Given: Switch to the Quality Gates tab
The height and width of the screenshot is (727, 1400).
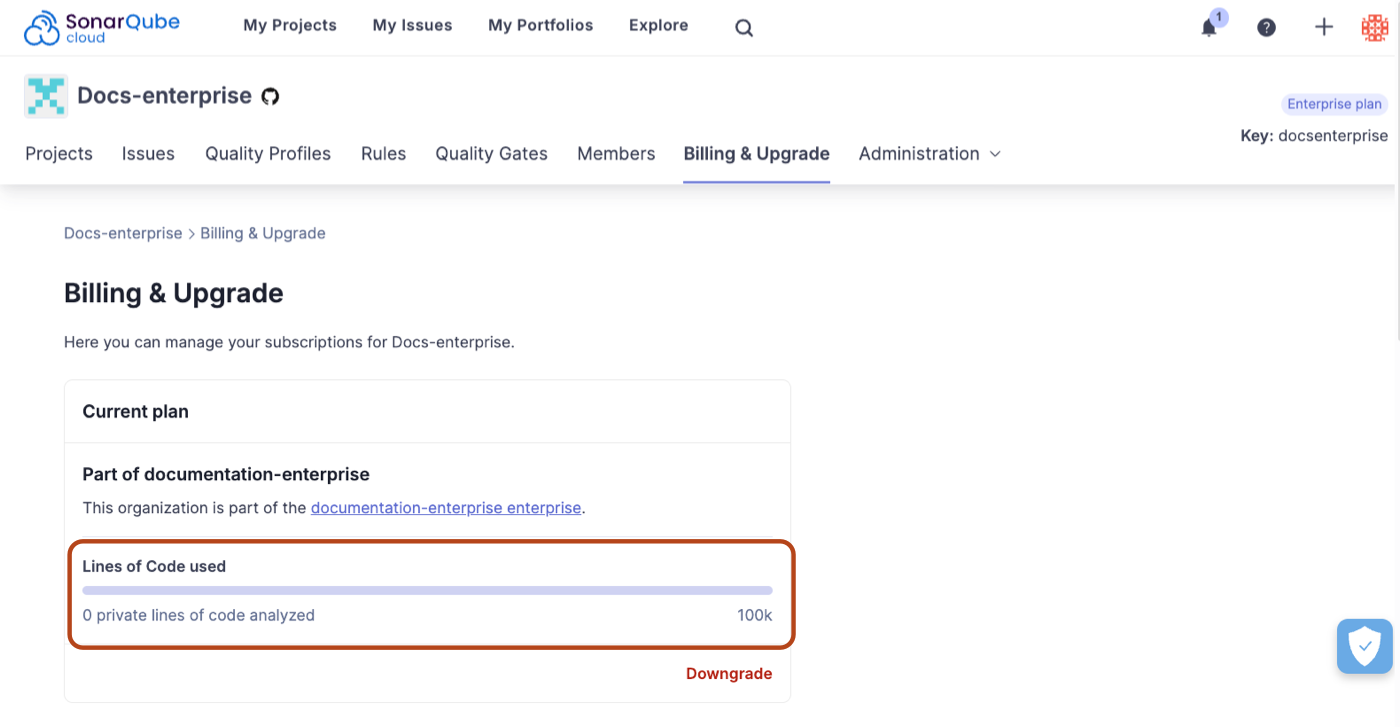Looking at the screenshot, I should [491, 154].
